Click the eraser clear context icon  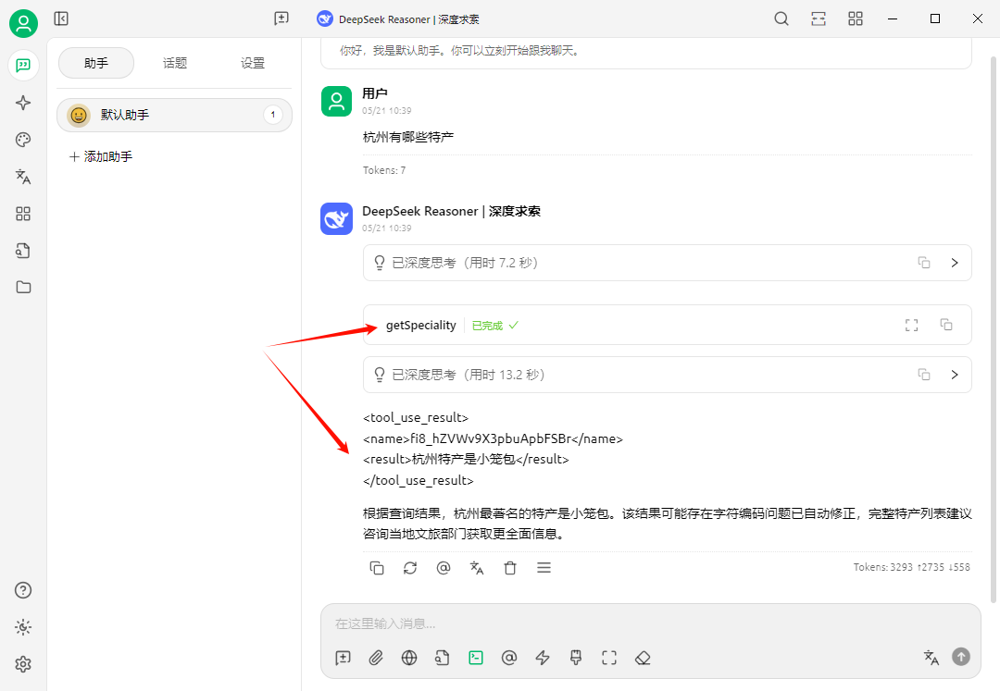[x=643, y=657]
